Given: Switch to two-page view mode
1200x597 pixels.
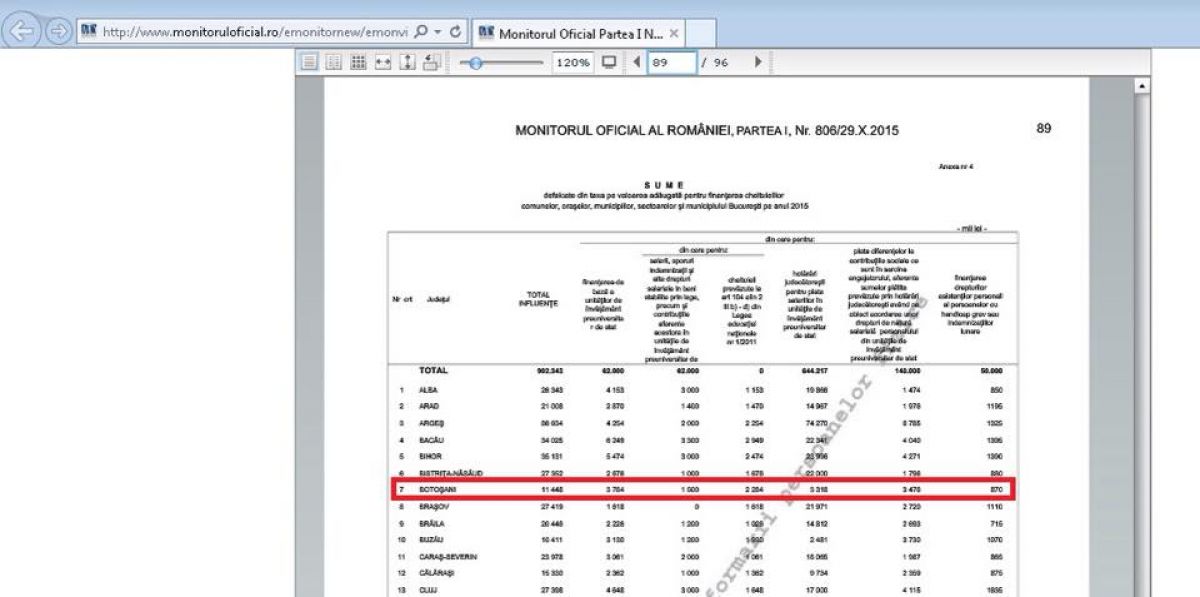Looking at the screenshot, I should click(334, 62).
